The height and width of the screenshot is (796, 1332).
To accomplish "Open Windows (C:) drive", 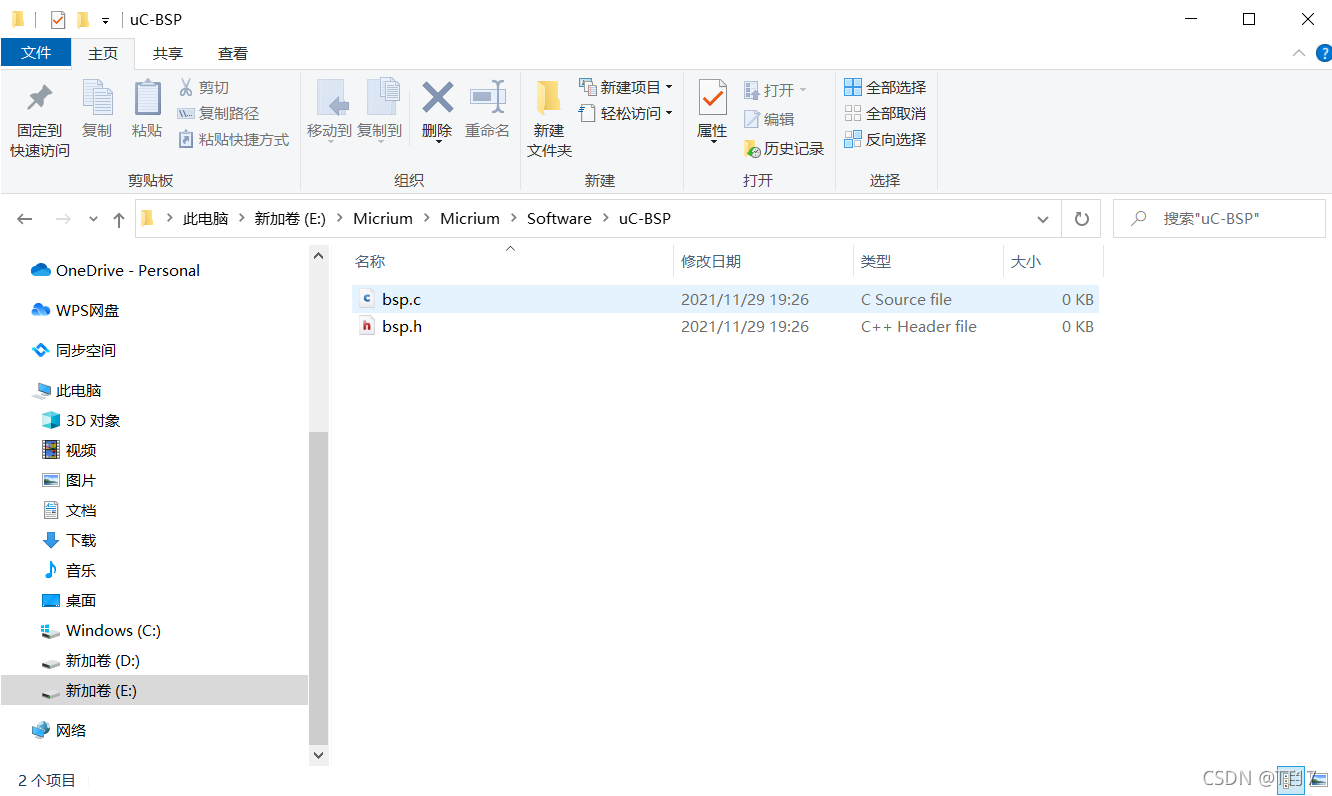I will click(x=101, y=630).
